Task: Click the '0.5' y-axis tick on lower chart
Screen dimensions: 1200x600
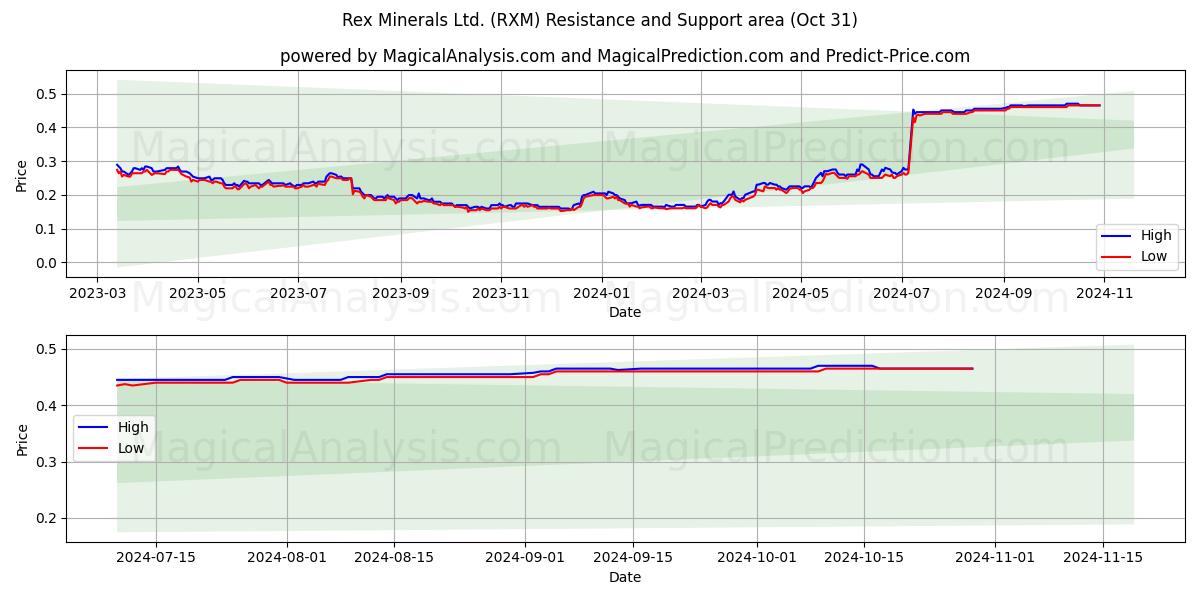Action: click(x=48, y=349)
